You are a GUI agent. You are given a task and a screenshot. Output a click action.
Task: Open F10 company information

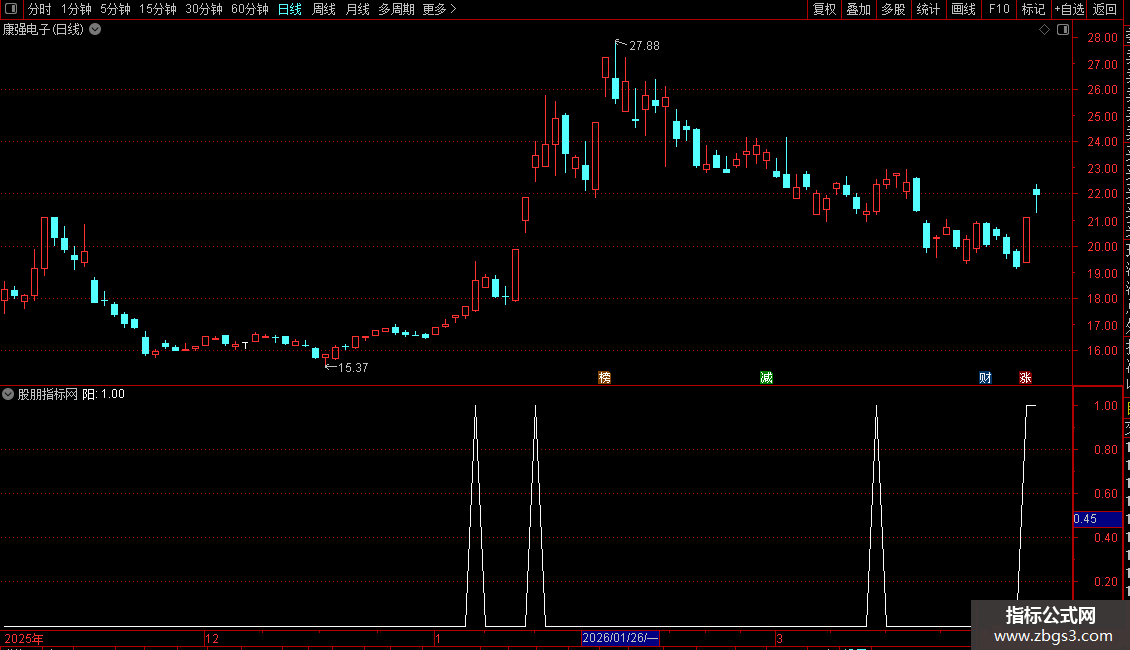pos(999,9)
